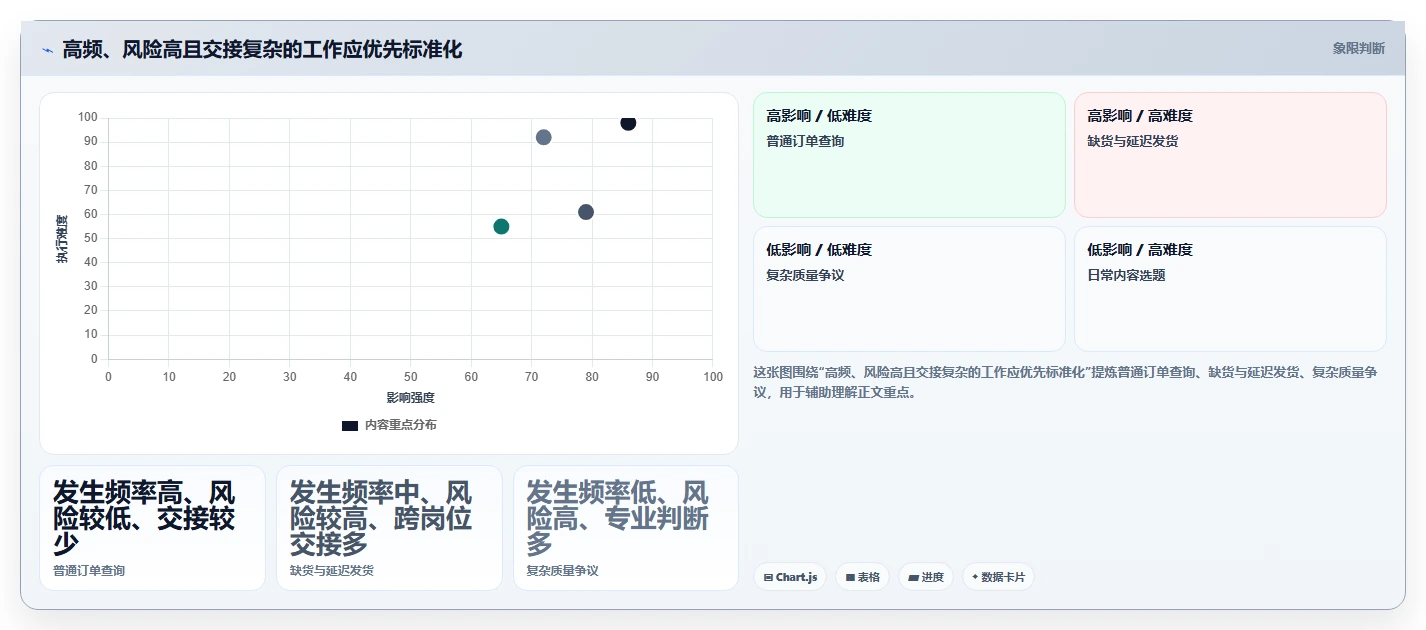Click the 内容重点分布 legend label
The image size is (1426, 630).
400,425
